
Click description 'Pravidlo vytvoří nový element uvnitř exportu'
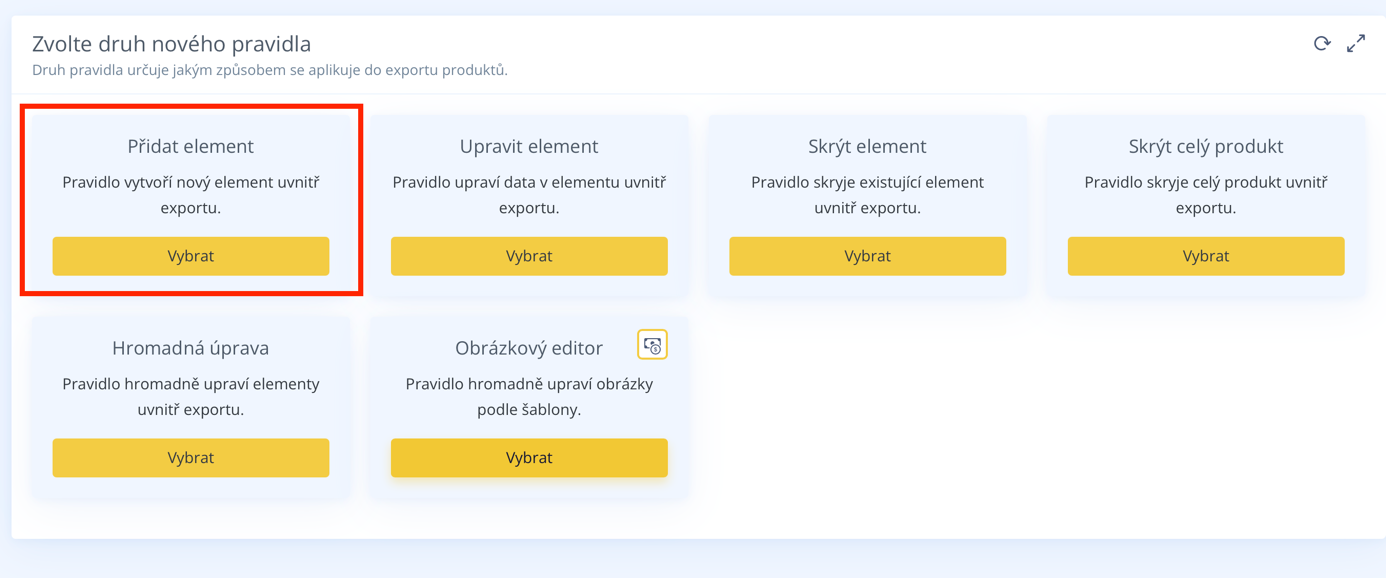pyautogui.click(x=191, y=195)
